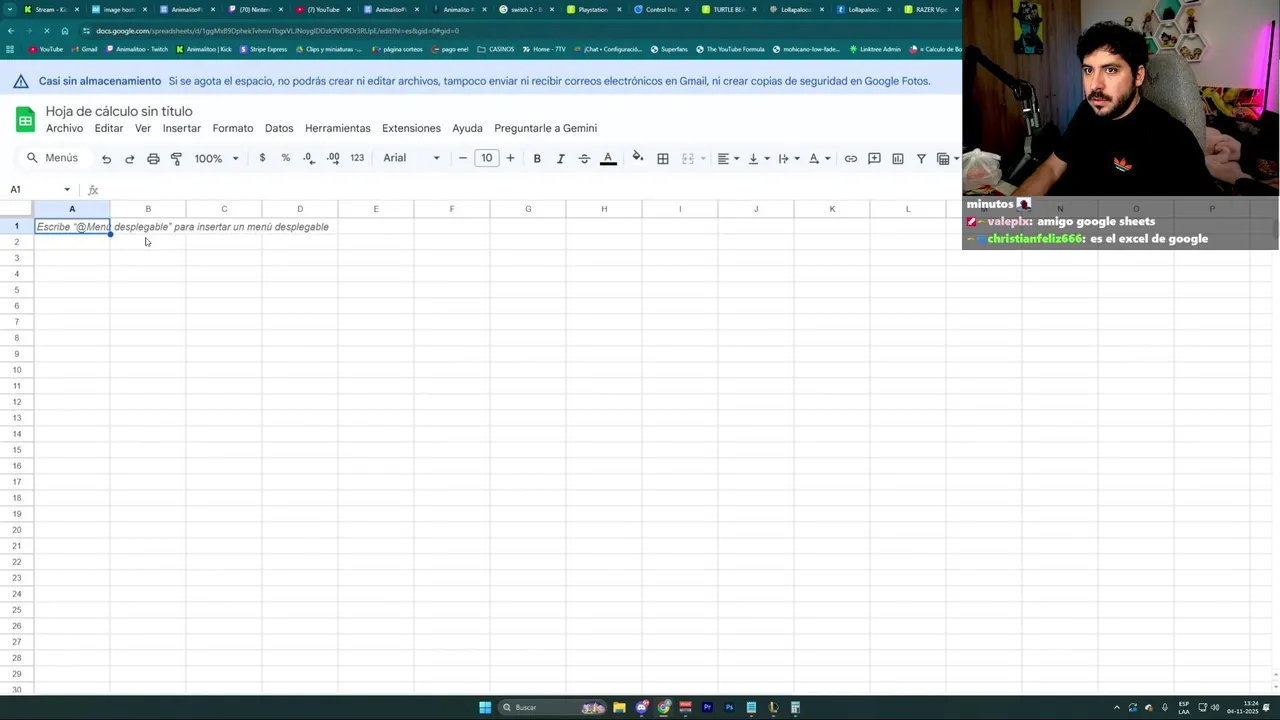The width and height of the screenshot is (1280, 720).
Task: Open number format 123 menu
Action: click(357, 158)
